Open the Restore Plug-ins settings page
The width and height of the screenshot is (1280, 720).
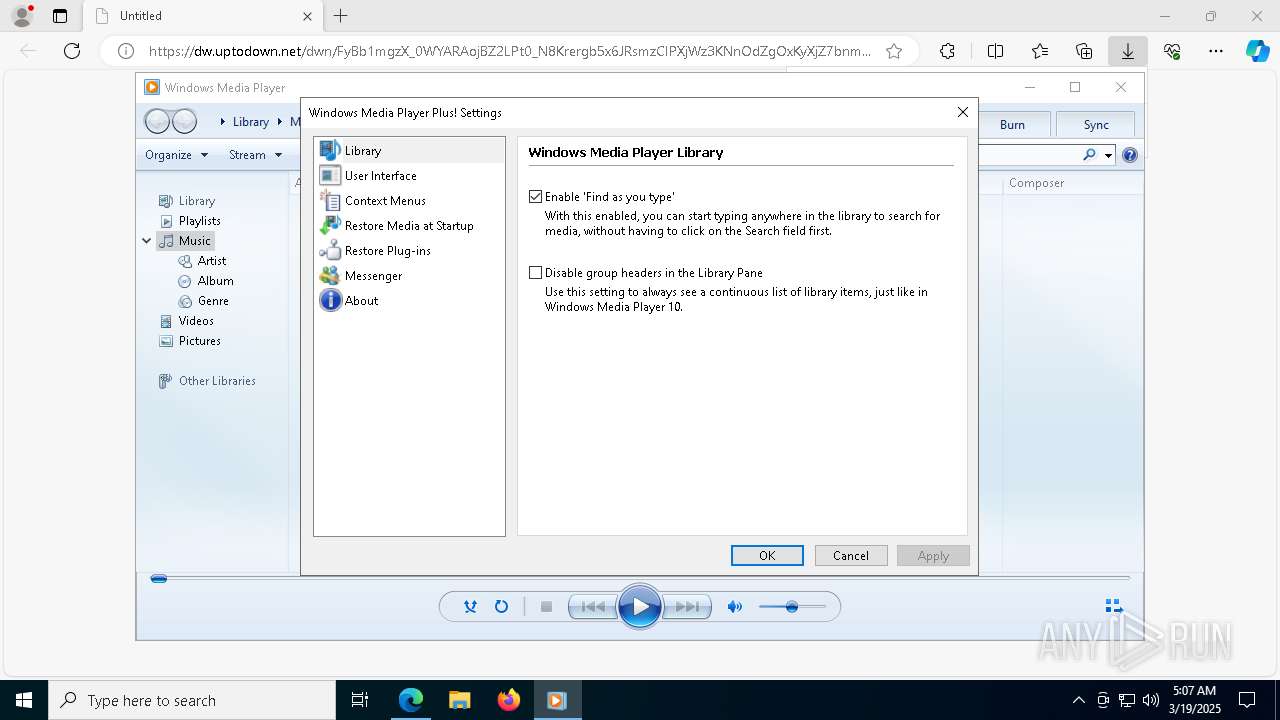(387, 250)
